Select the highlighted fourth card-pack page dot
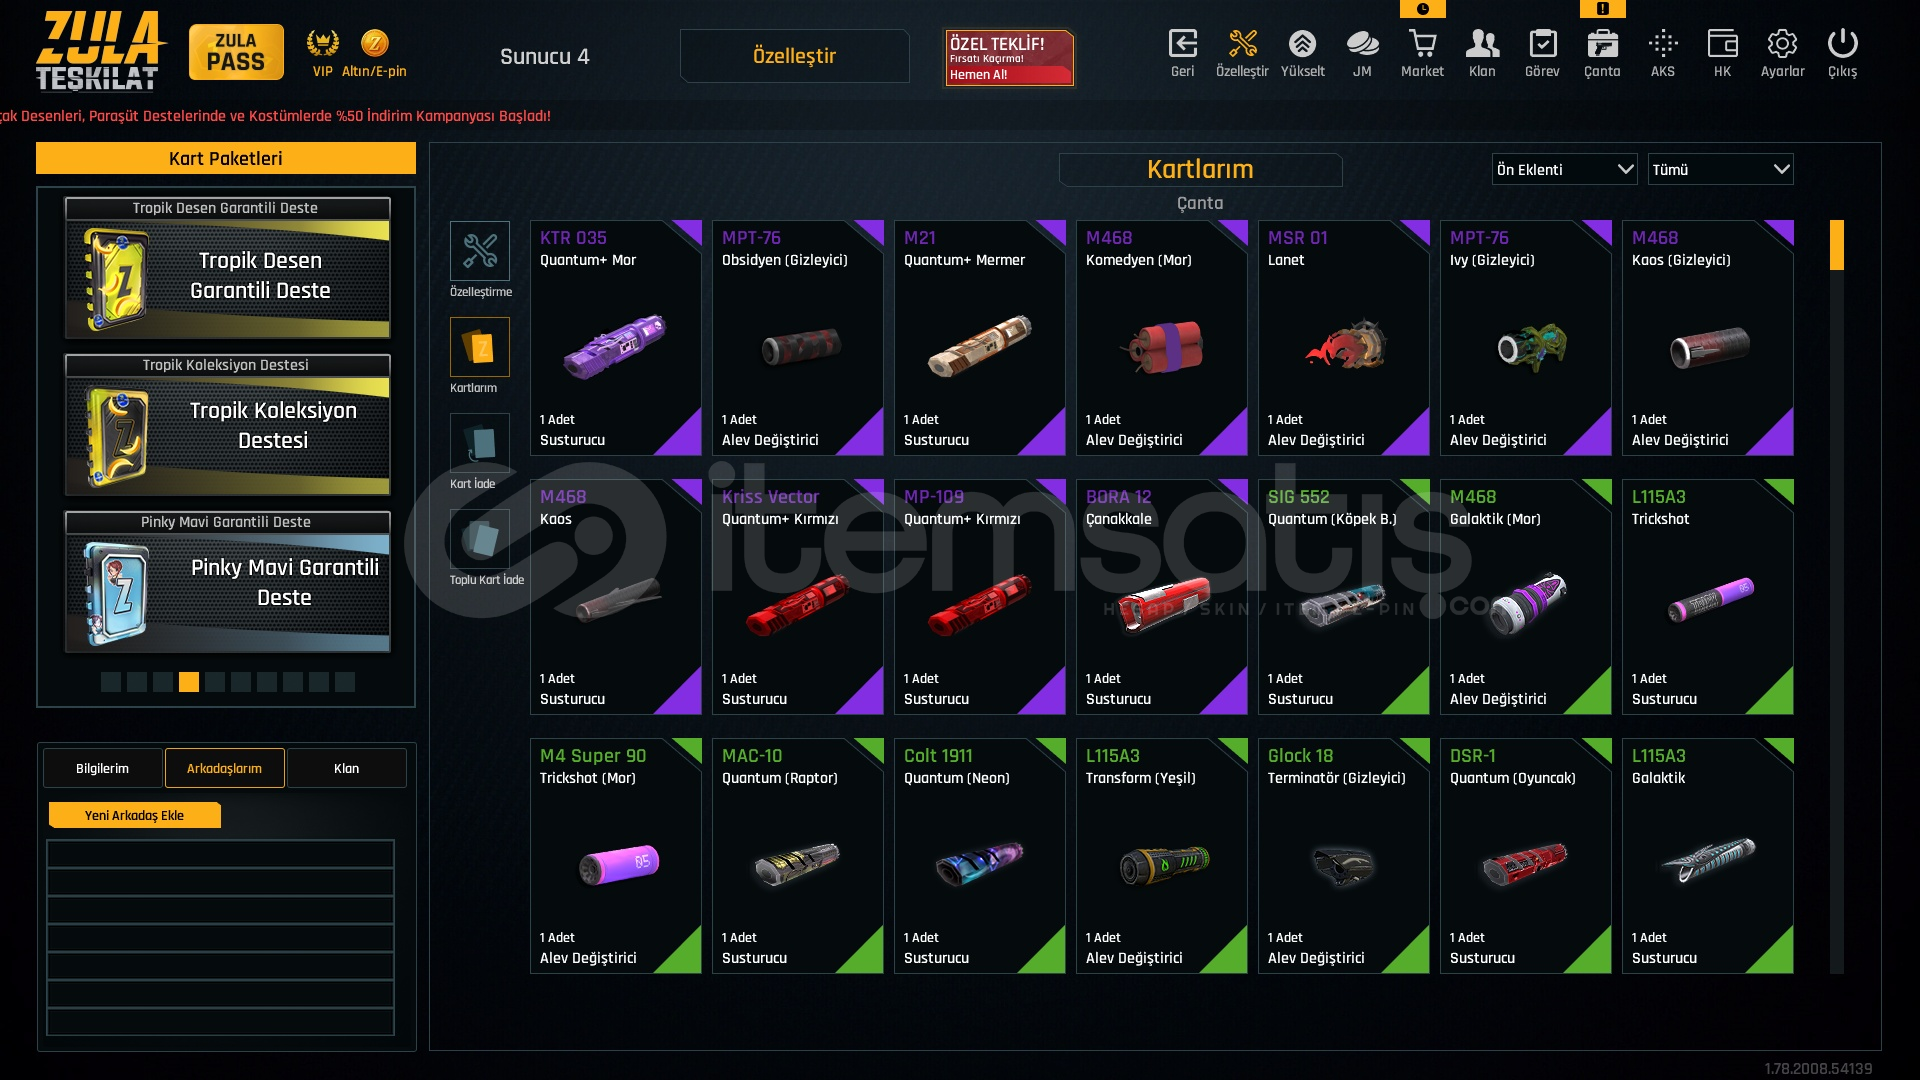 [189, 682]
